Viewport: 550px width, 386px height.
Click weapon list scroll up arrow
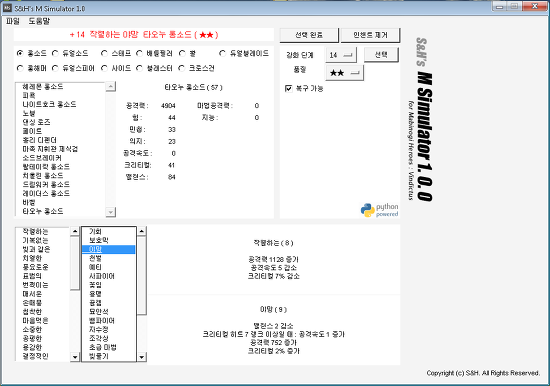tap(110, 86)
